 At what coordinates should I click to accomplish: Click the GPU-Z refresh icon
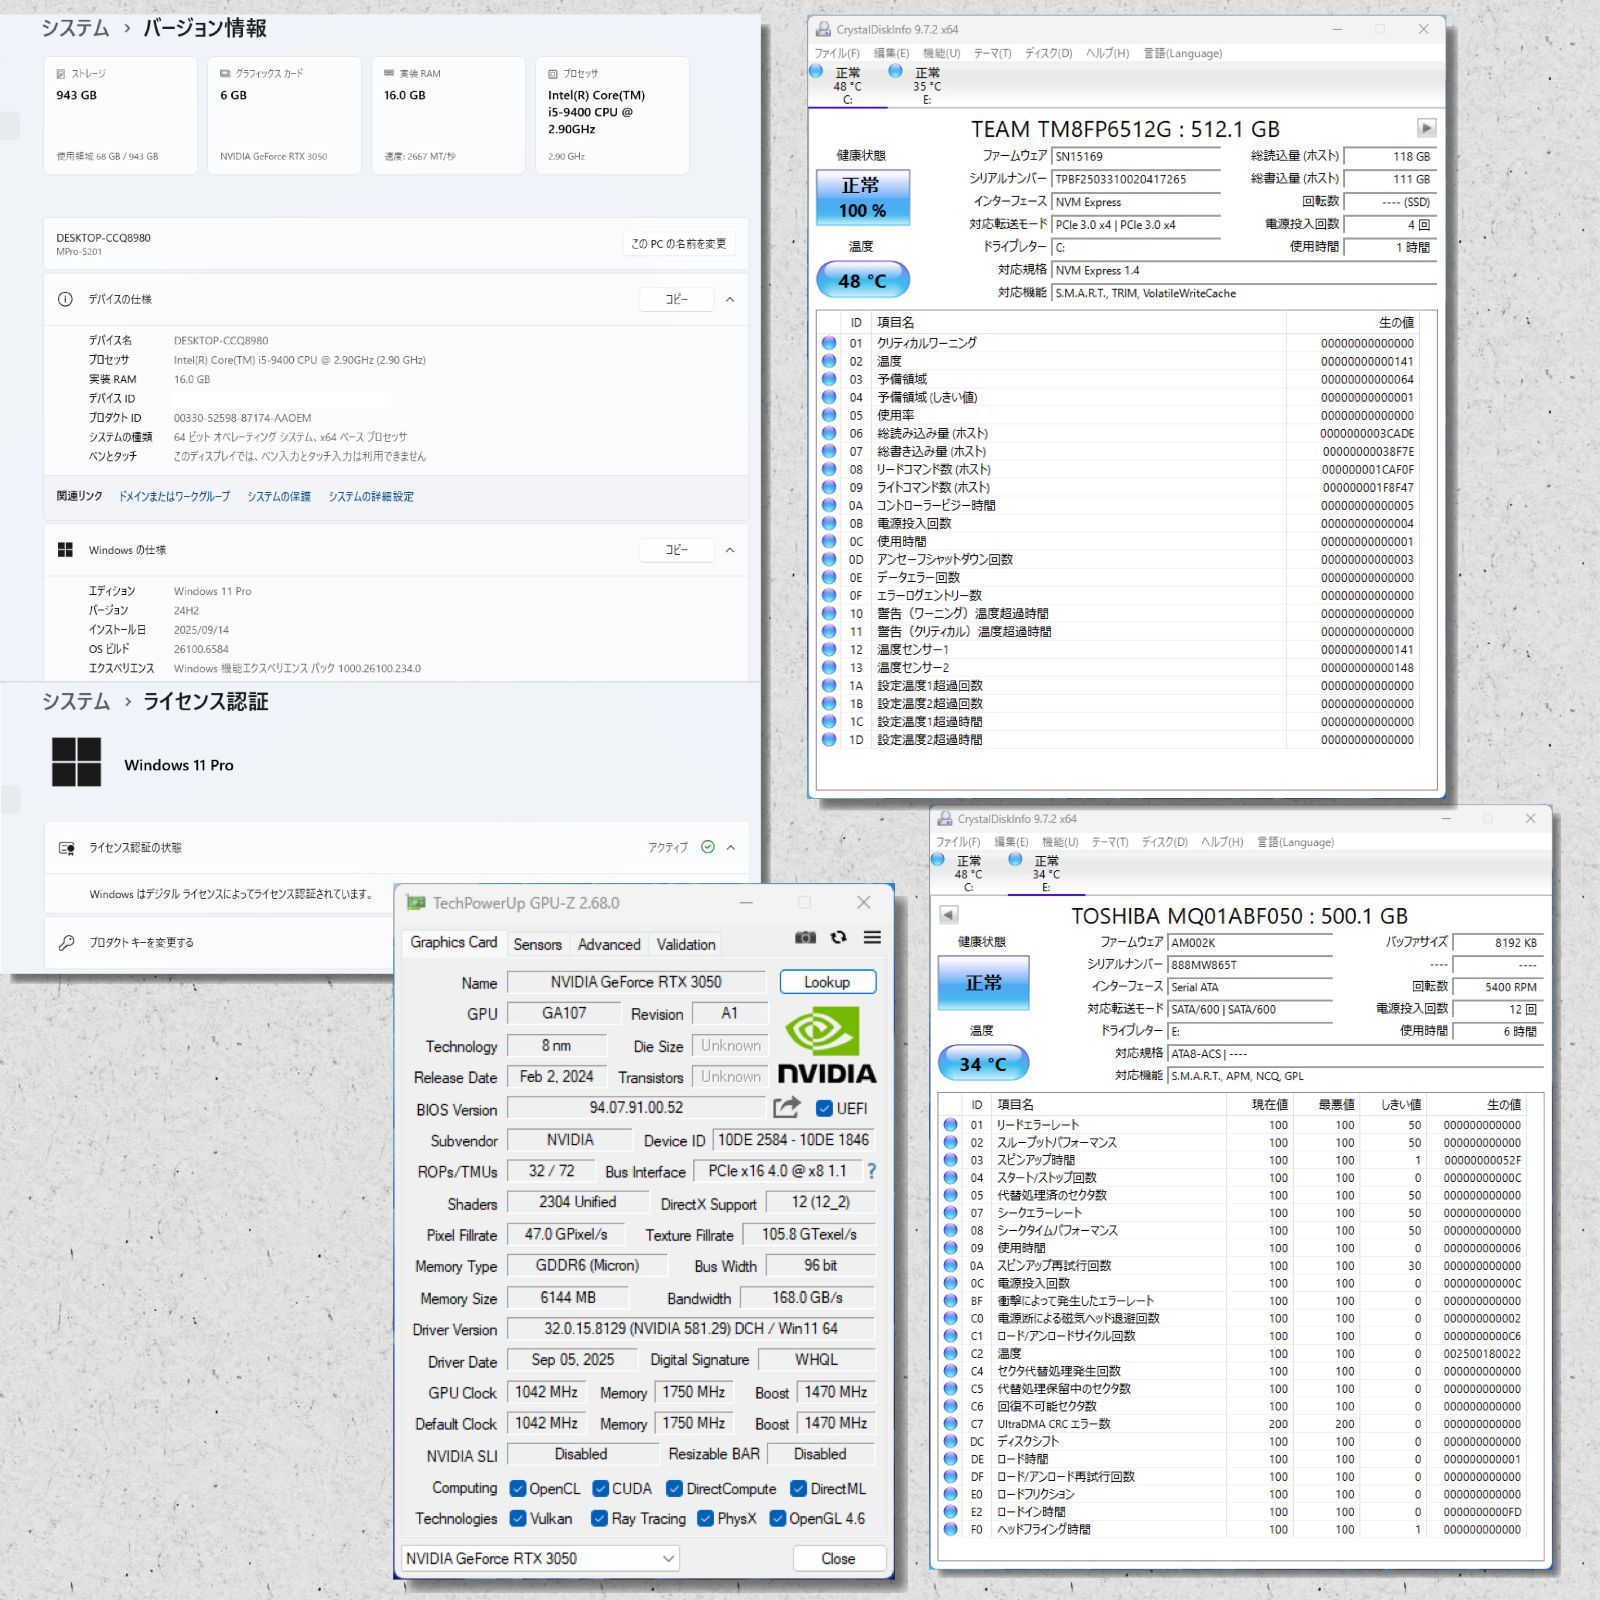click(x=839, y=937)
